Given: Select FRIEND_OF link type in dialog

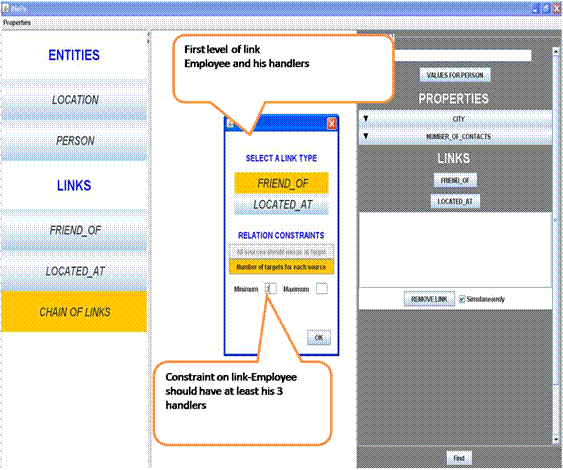Looking at the screenshot, I should [x=282, y=183].
